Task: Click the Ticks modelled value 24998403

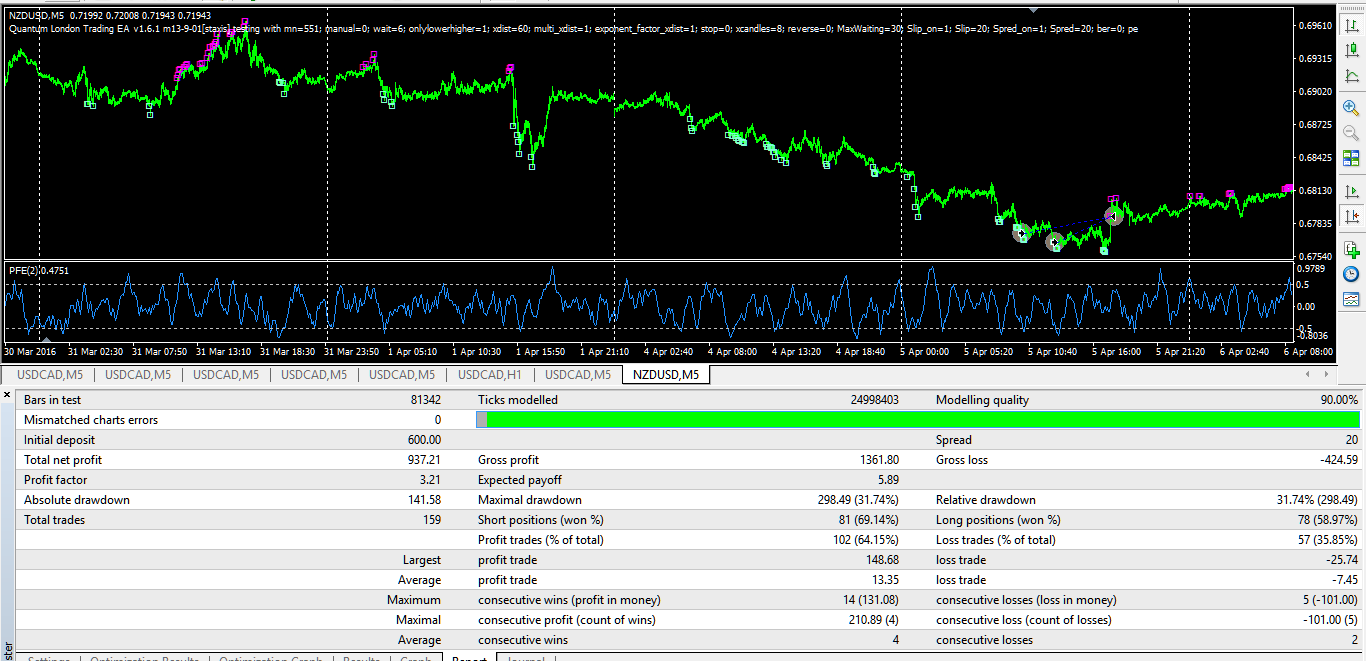Action: point(874,400)
